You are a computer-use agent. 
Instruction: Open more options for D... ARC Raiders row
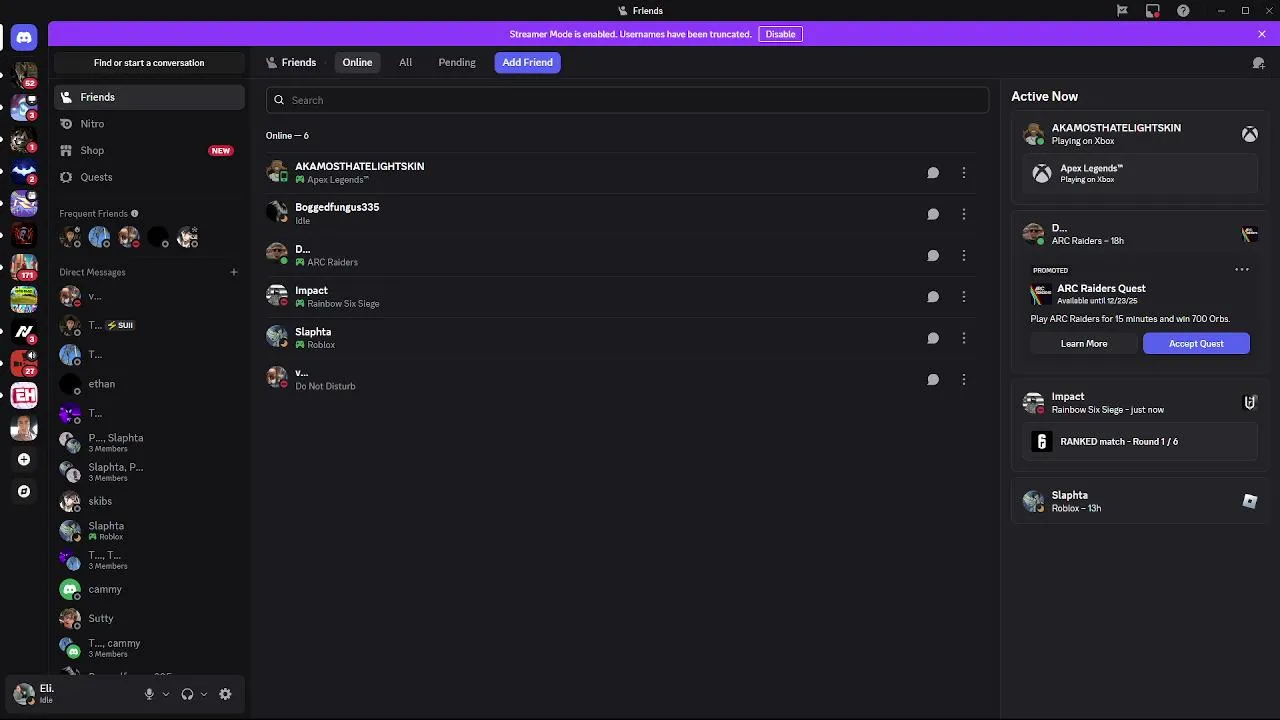[x=964, y=255]
